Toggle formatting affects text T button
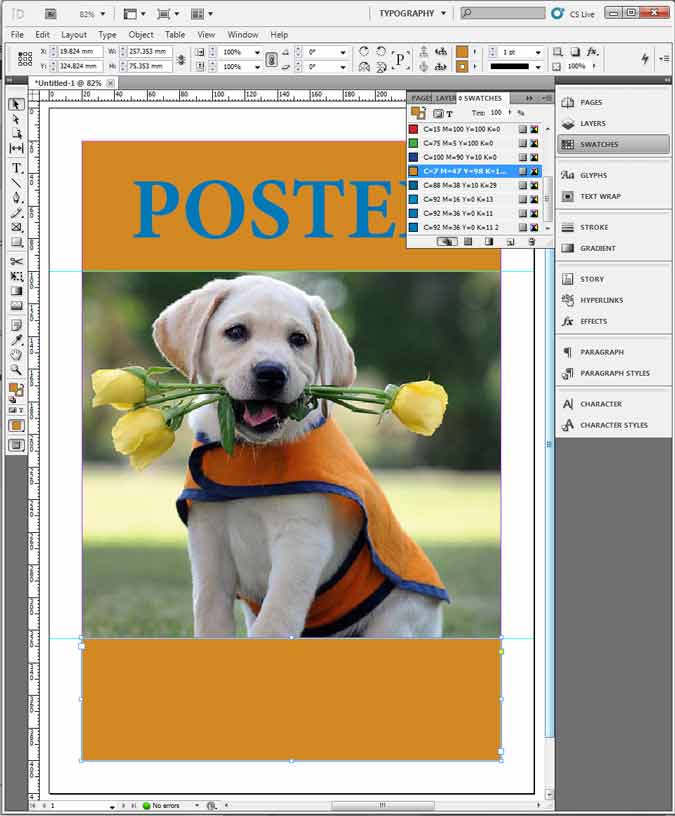 click(450, 114)
